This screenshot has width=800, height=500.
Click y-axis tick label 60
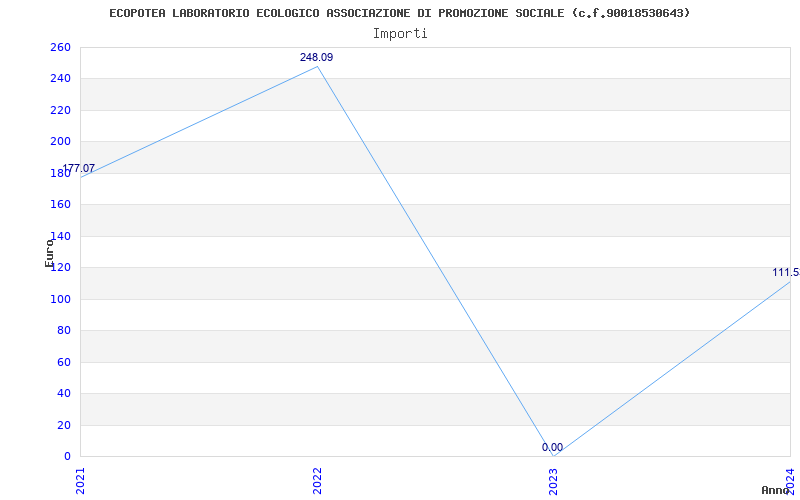point(64,362)
